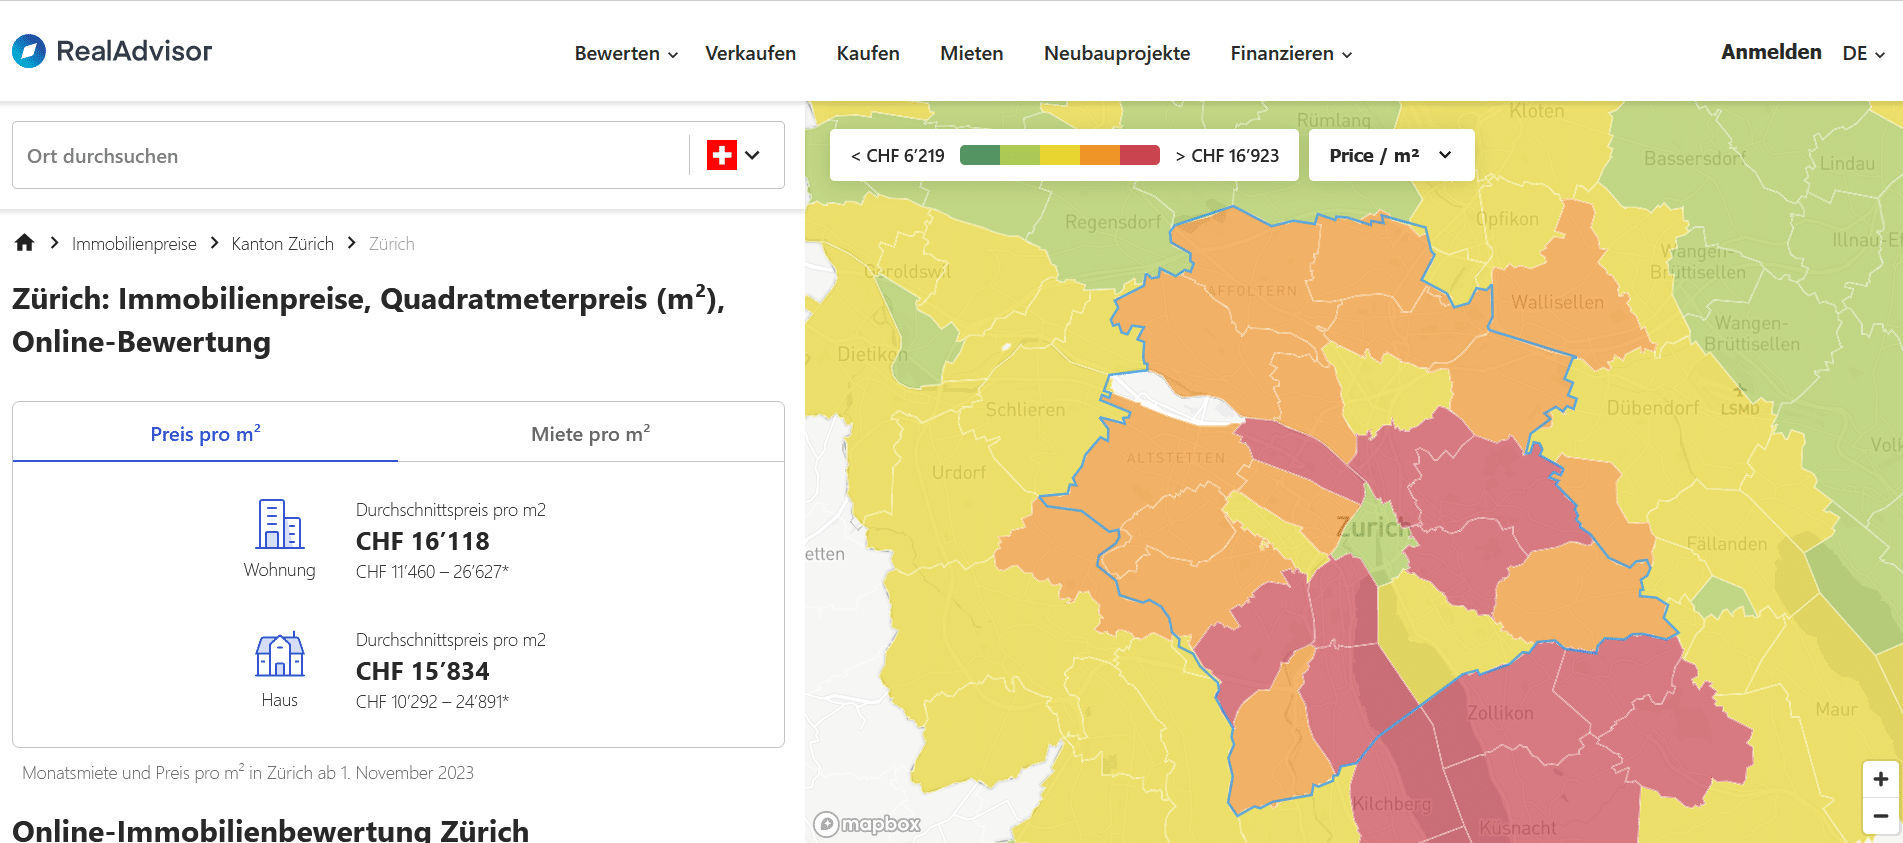
Task: Click the range CHF 11'460 – 26'627*
Action: (432, 572)
